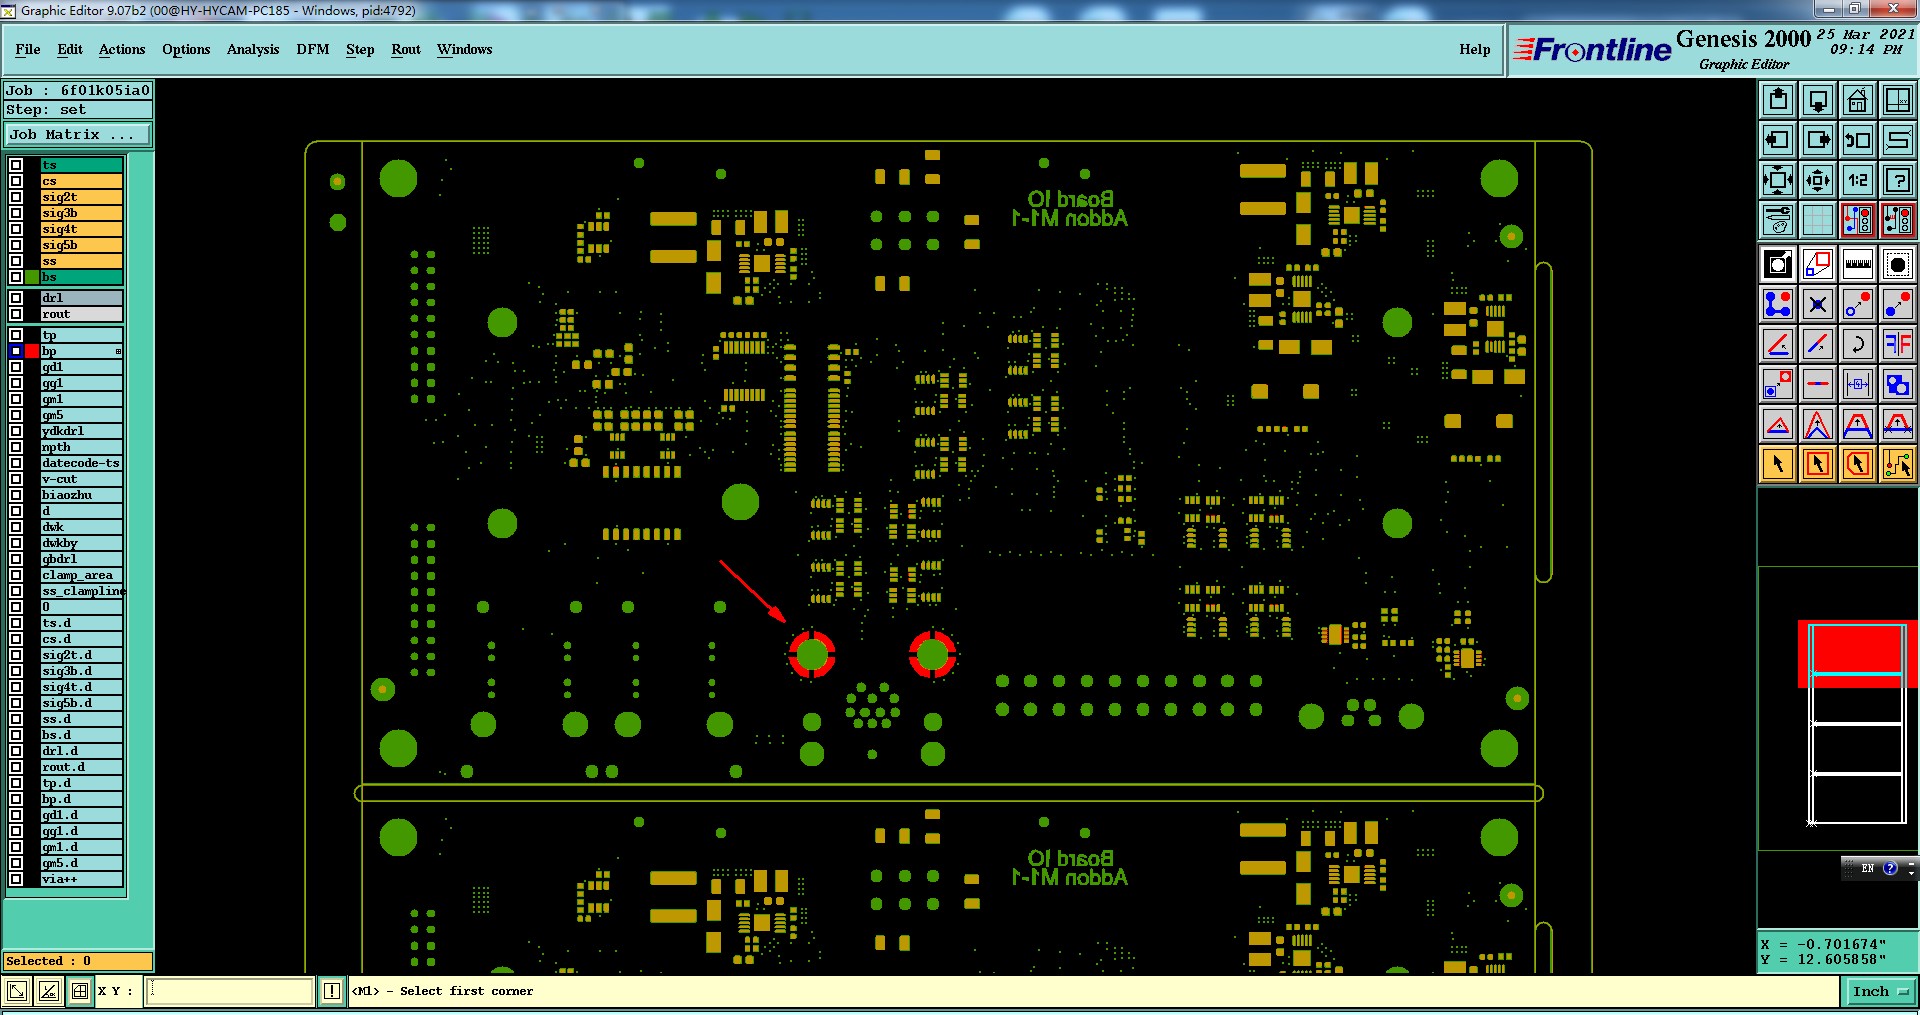
Task: Click the pan up view icon
Action: tap(1778, 100)
